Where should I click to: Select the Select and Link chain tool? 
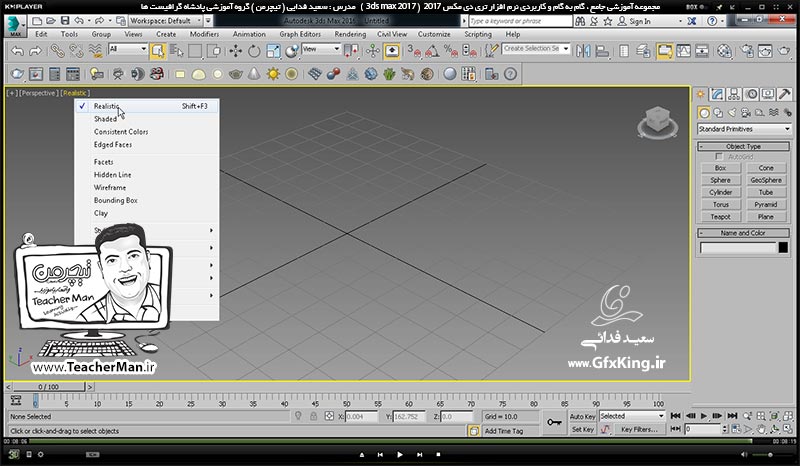pos(57,51)
